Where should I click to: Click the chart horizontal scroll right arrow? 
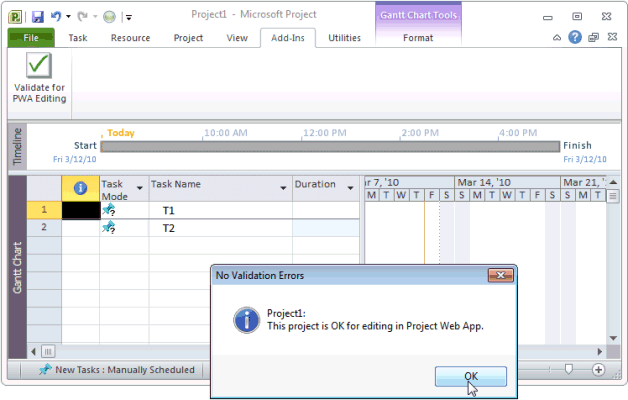[600, 352]
